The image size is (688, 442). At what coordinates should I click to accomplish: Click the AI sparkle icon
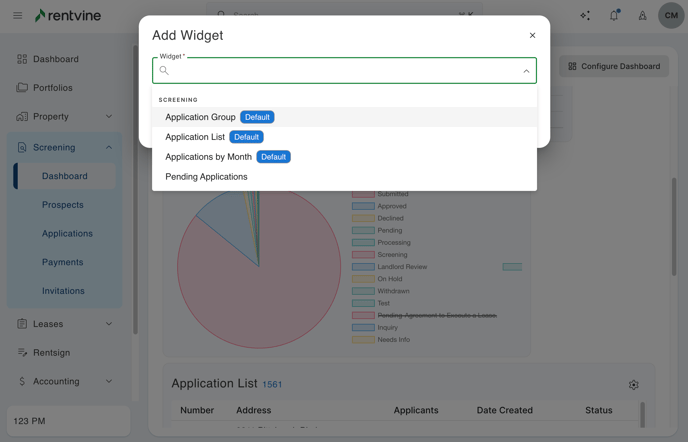coord(586,16)
